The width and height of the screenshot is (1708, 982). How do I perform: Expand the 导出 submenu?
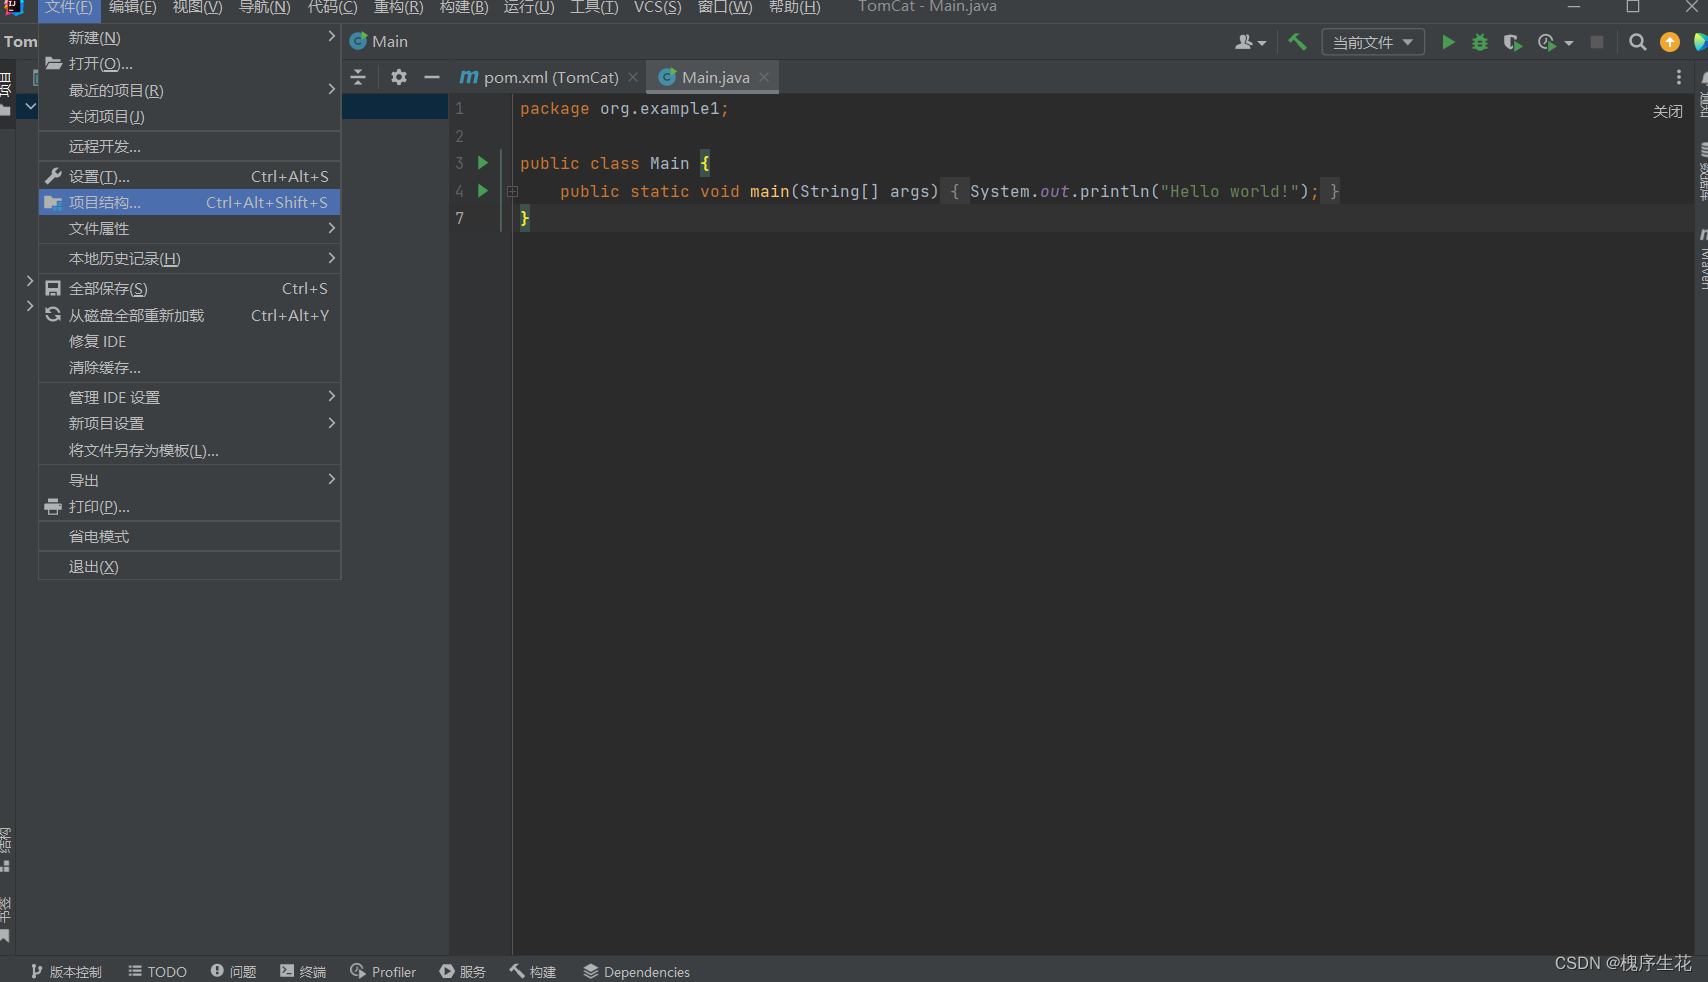[x=190, y=480]
